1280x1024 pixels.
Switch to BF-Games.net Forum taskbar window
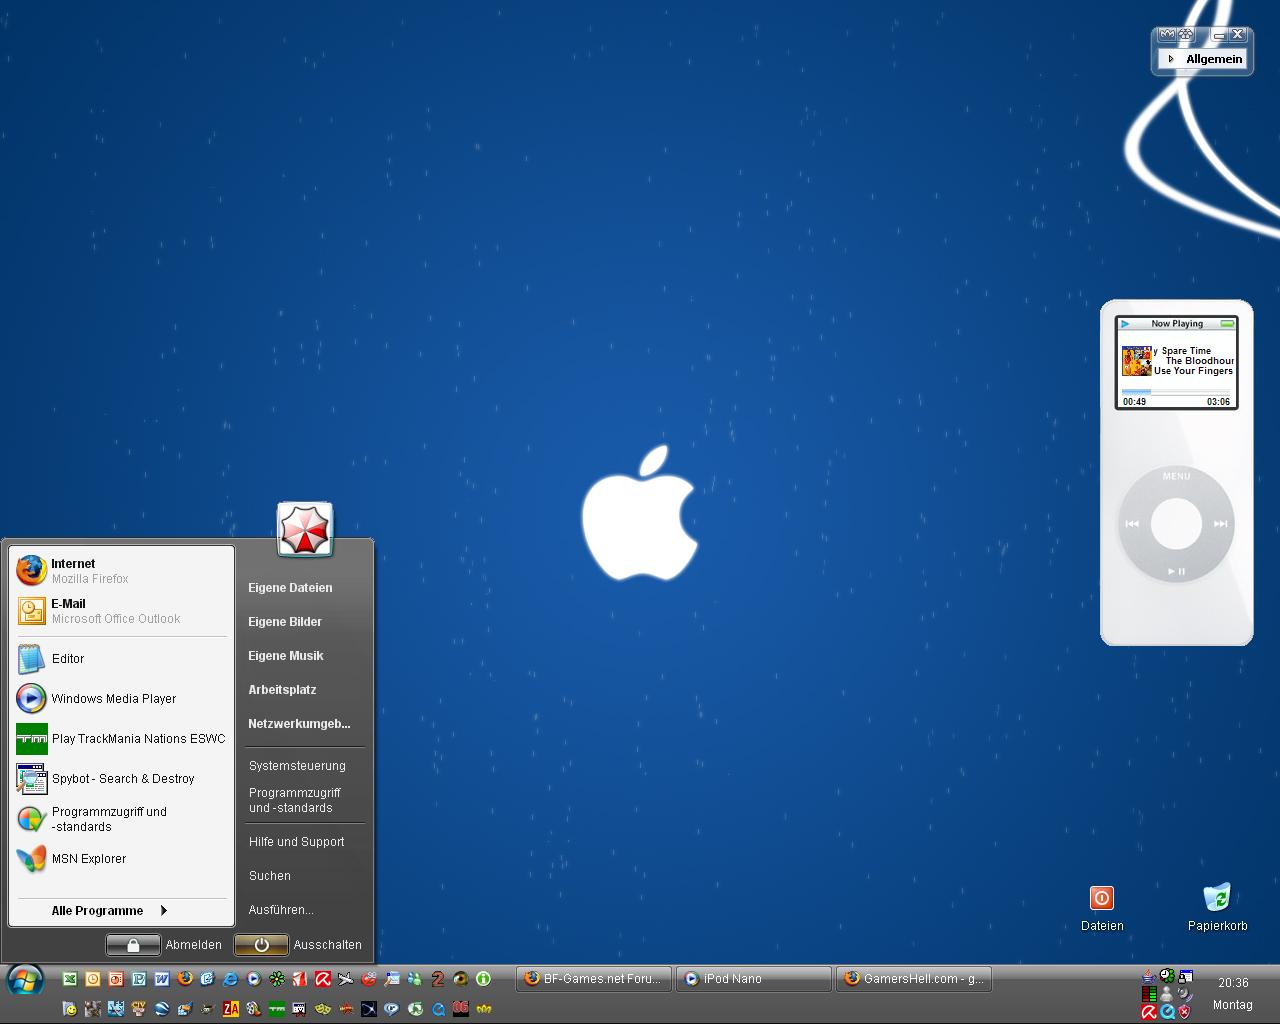point(594,979)
